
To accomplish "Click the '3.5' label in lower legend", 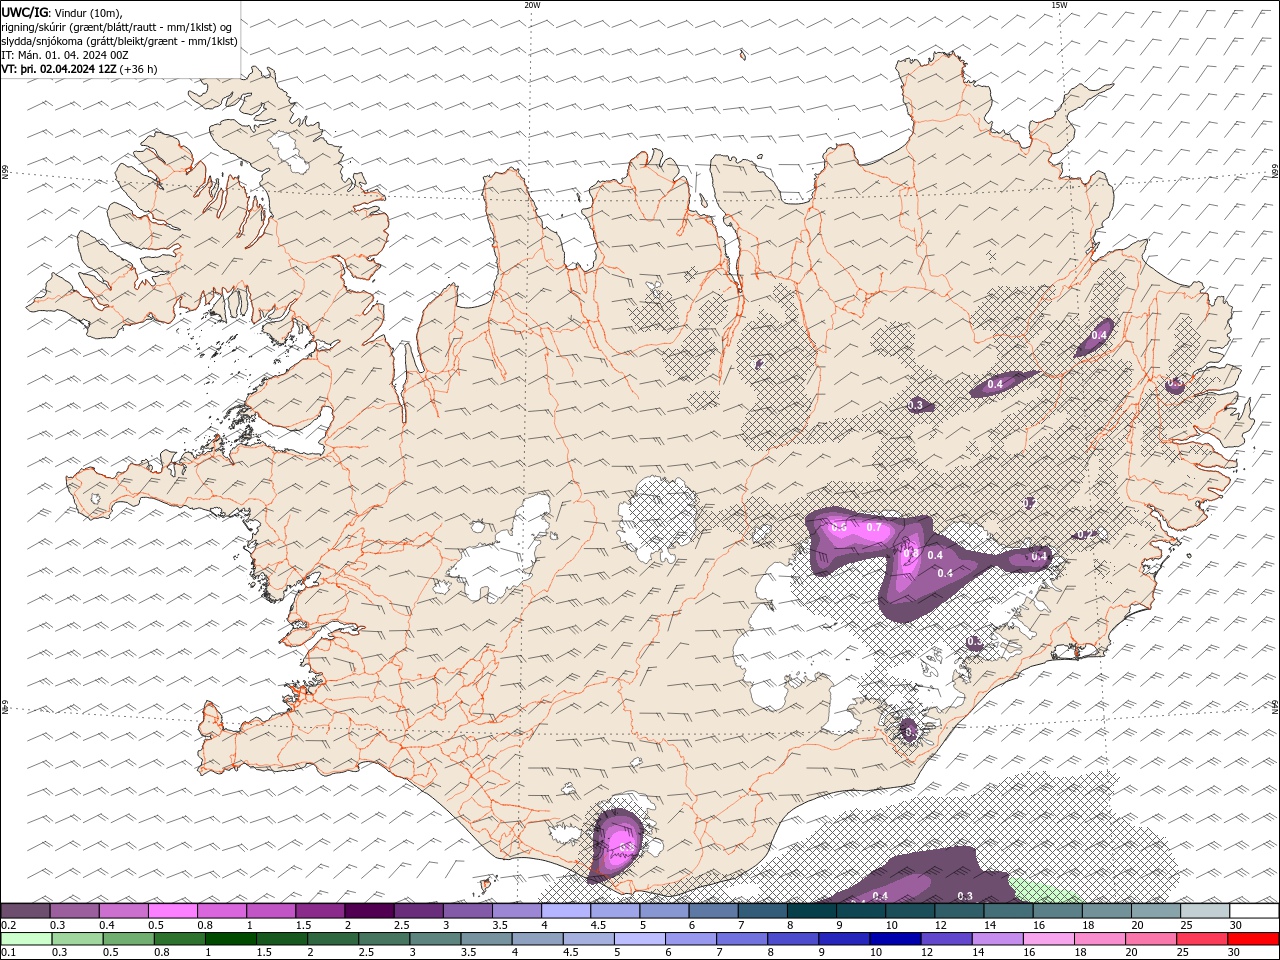I will click(x=468, y=953).
